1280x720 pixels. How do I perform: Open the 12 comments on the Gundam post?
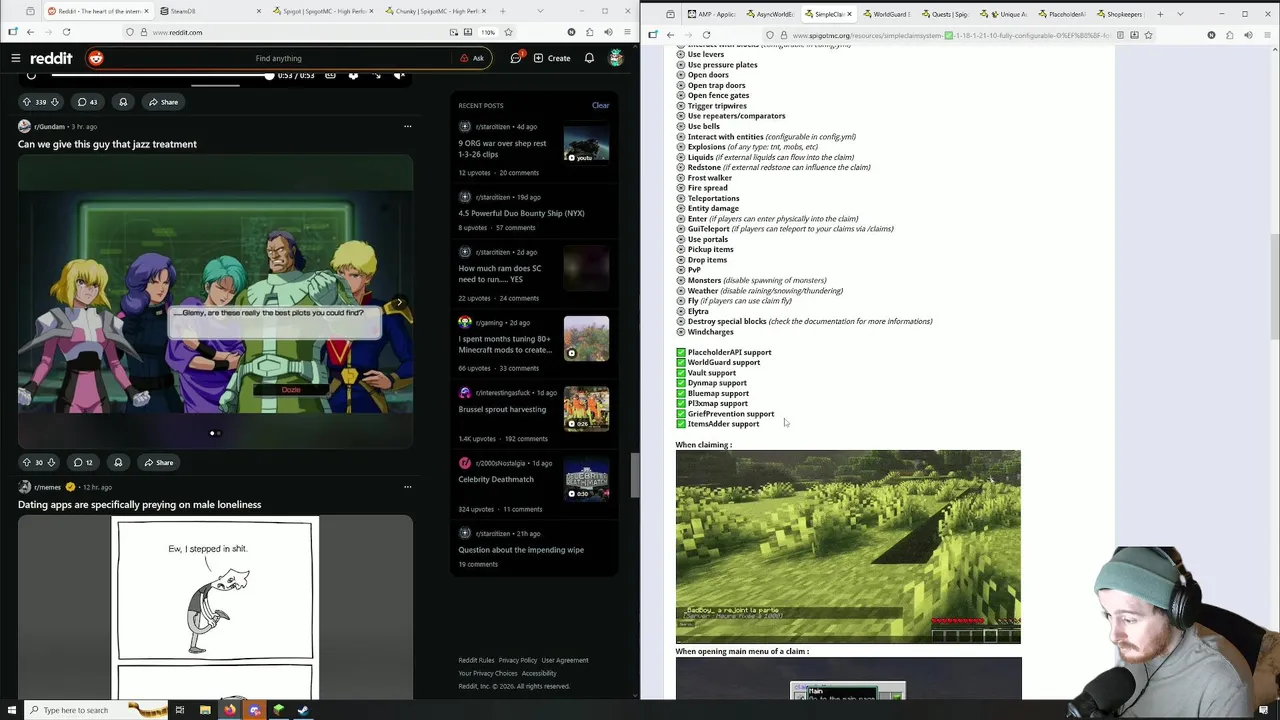point(82,462)
